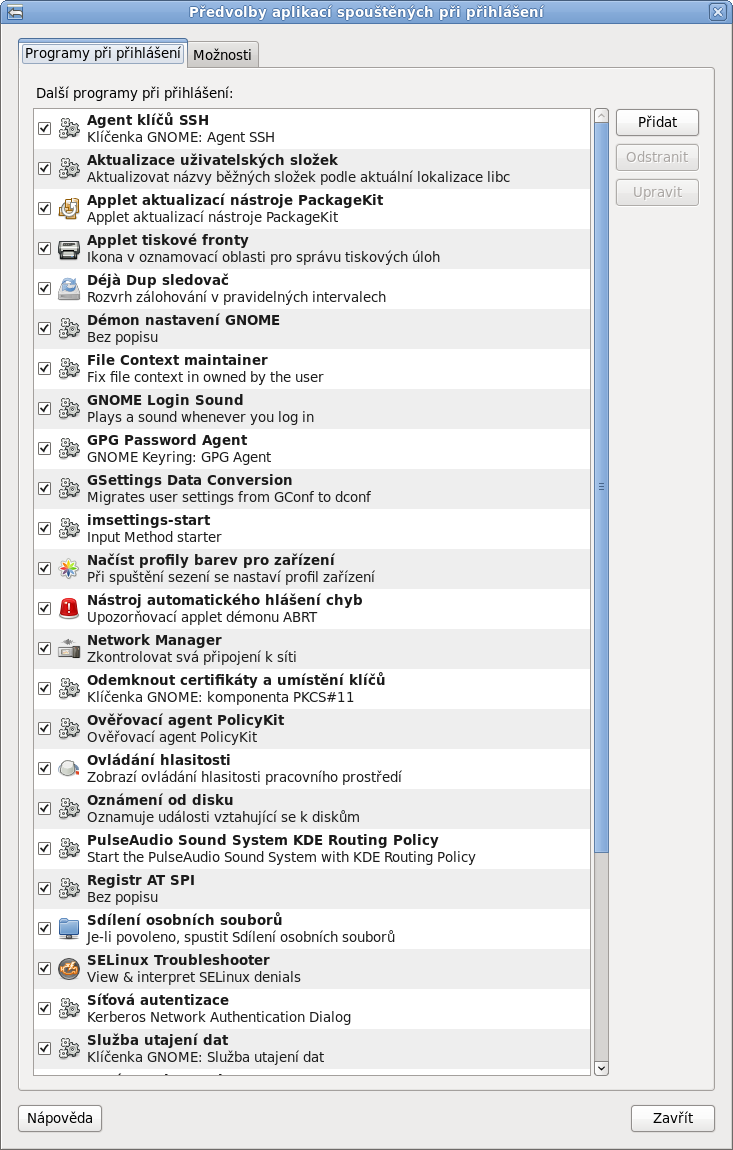This screenshot has width=733, height=1150.
Task: Click the Zavřít button
Action: (673, 1118)
